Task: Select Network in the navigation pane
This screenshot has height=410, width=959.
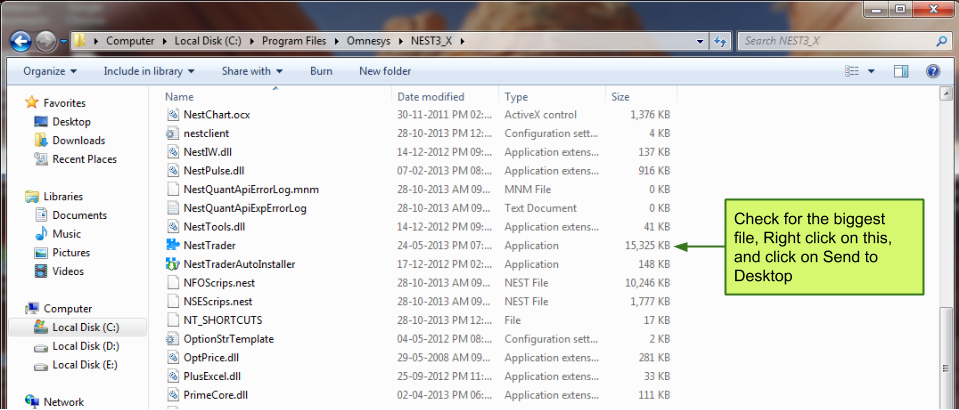Action: (64, 402)
